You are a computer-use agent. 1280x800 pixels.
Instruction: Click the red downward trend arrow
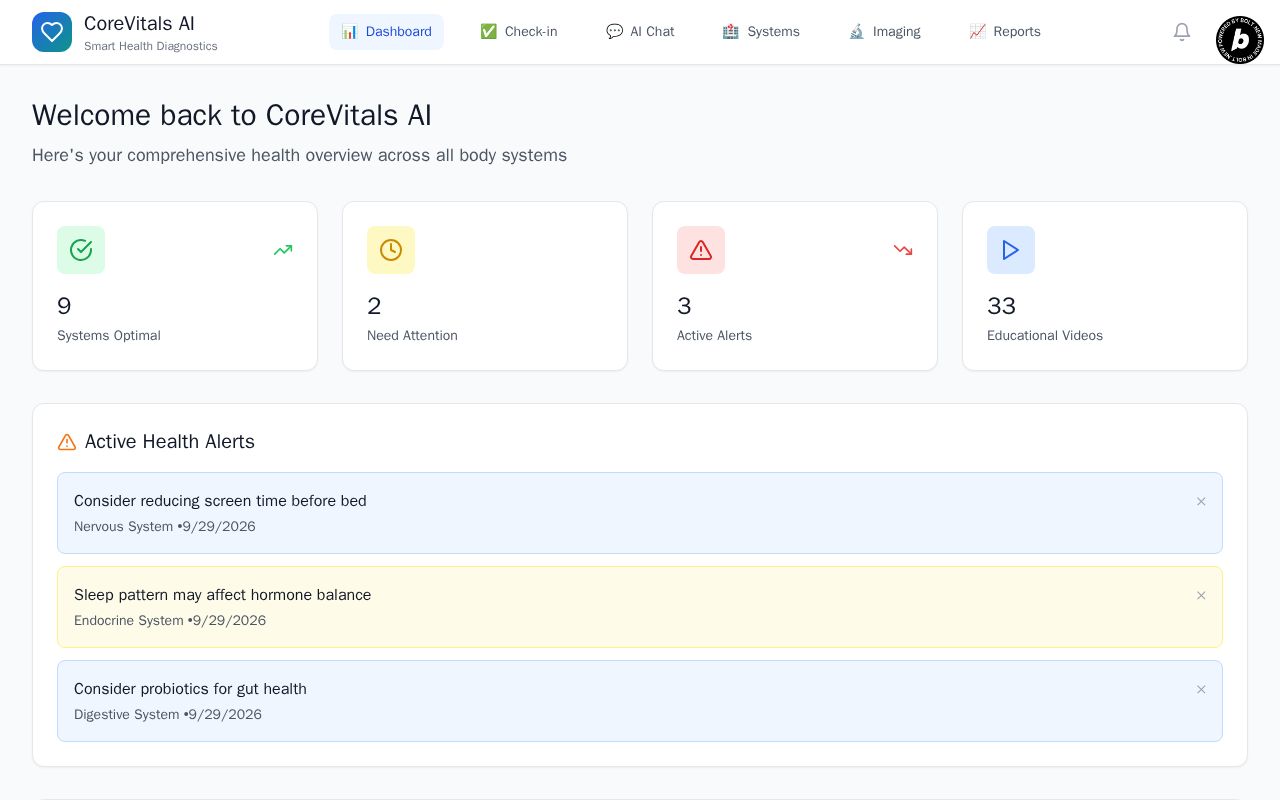(x=903, y=250)
